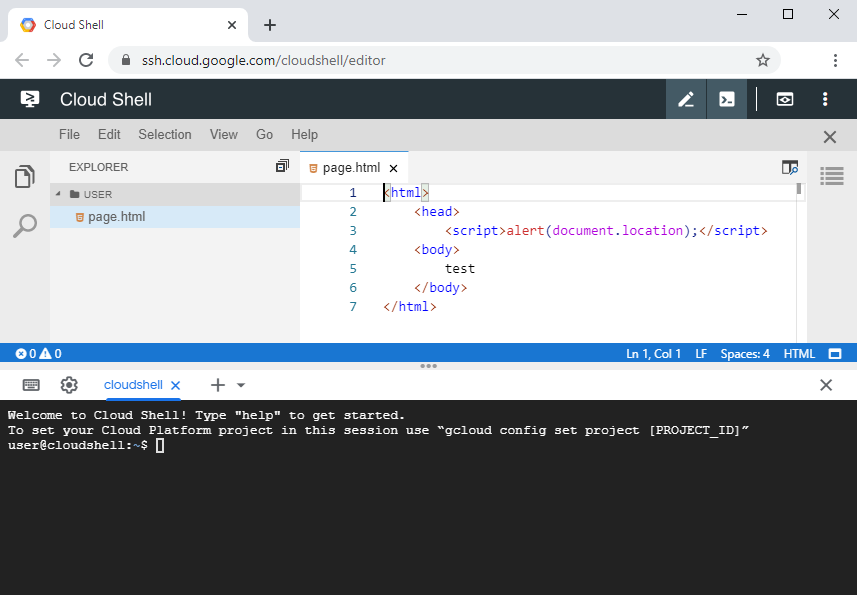
Task: Open terminal settings with the gear icon
Action: [x=68, y=385]
